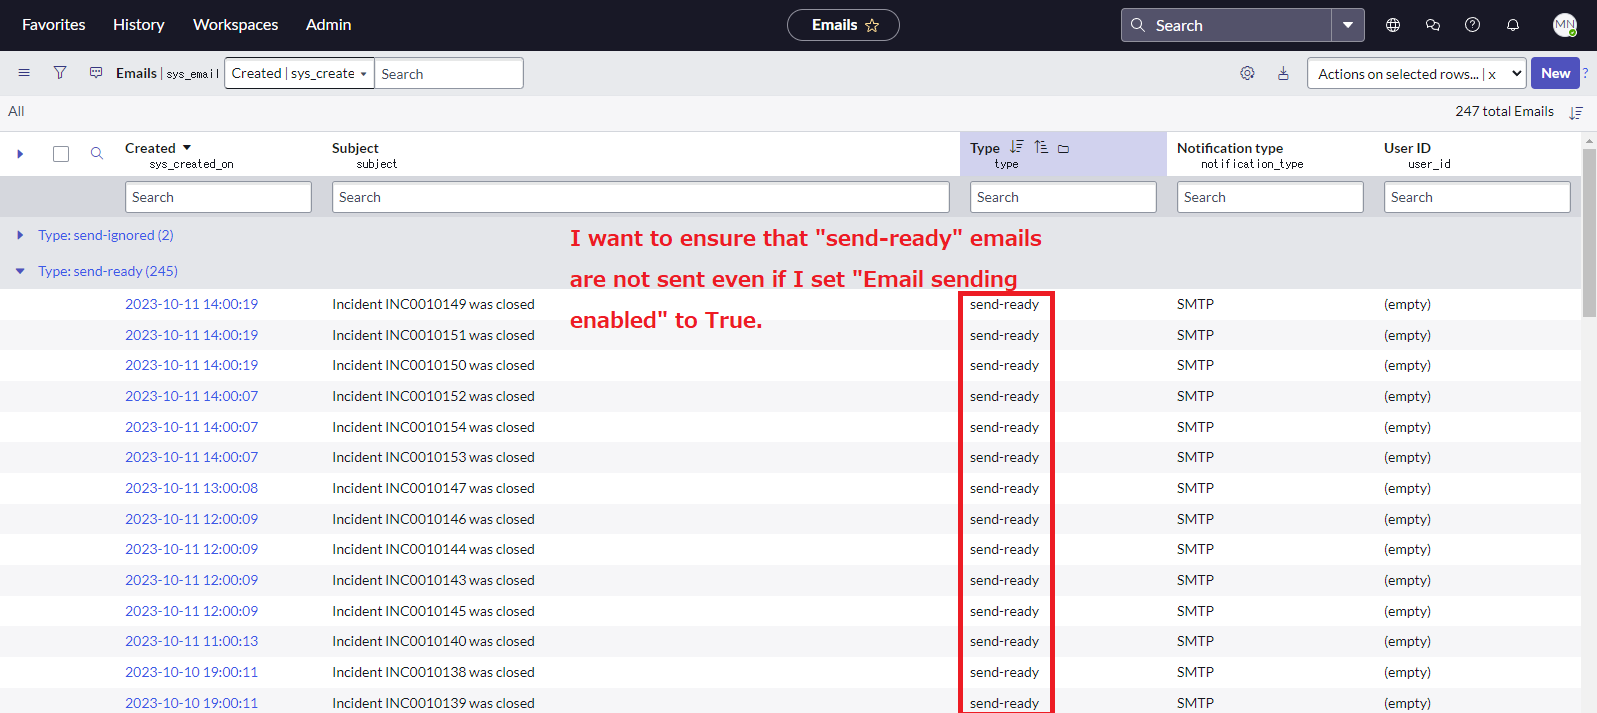The image size is (1597, 713).
Task: Click the magnifier icon in the column header row
Action: tap(97, 153)
